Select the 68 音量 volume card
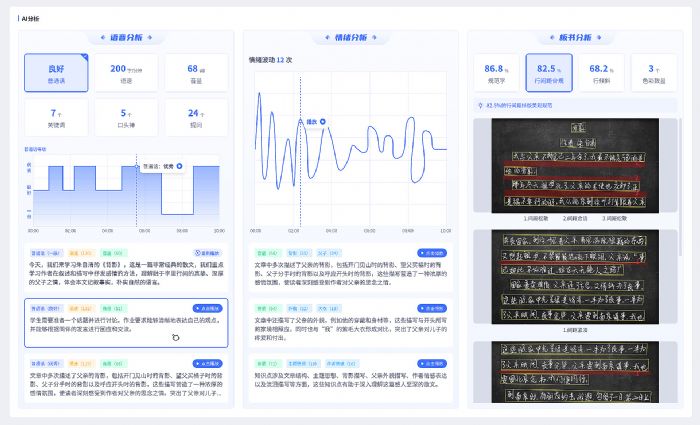This screenshot has width=700, height=425. 196,73
